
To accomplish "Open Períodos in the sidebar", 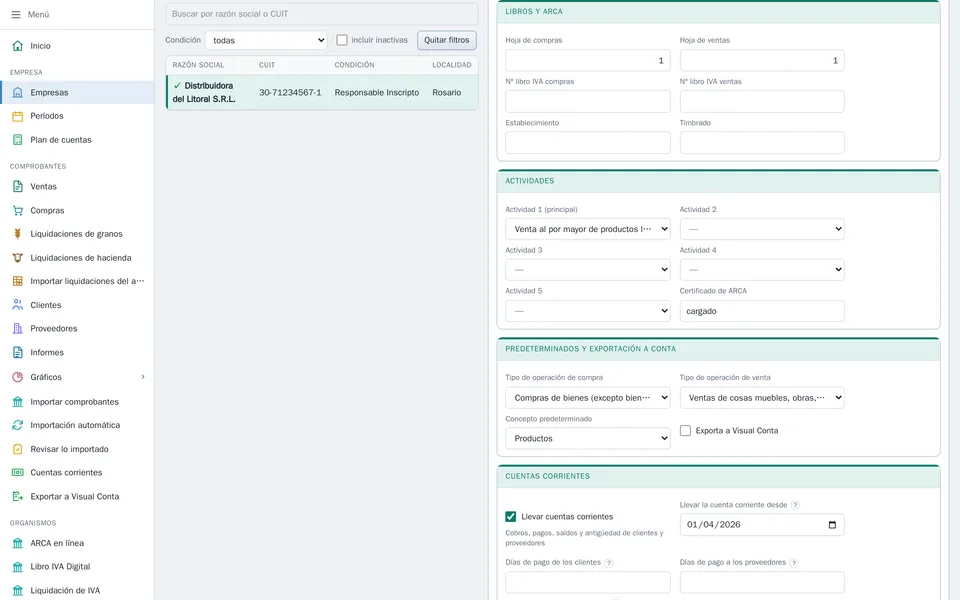I will pos(77,116).
